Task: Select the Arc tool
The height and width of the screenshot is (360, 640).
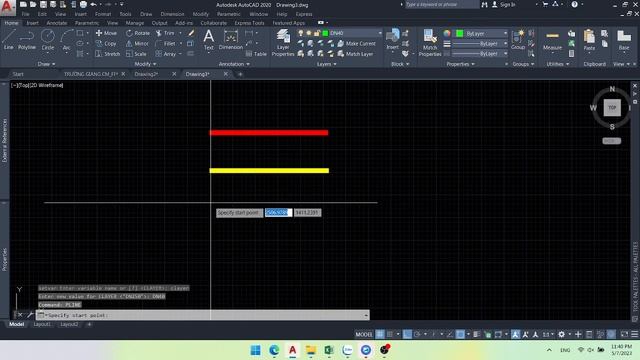Action: (x=66, y=40)
